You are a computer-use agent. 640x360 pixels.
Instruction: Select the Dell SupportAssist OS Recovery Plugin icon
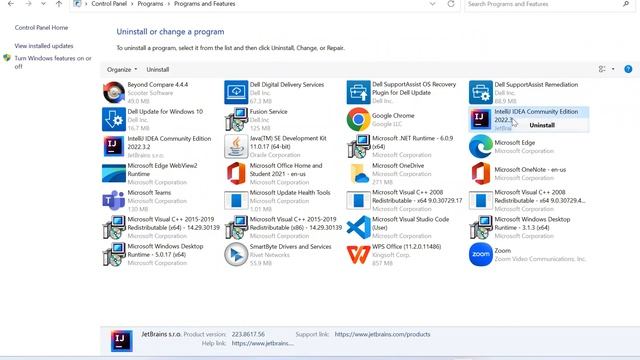(358, 92)
